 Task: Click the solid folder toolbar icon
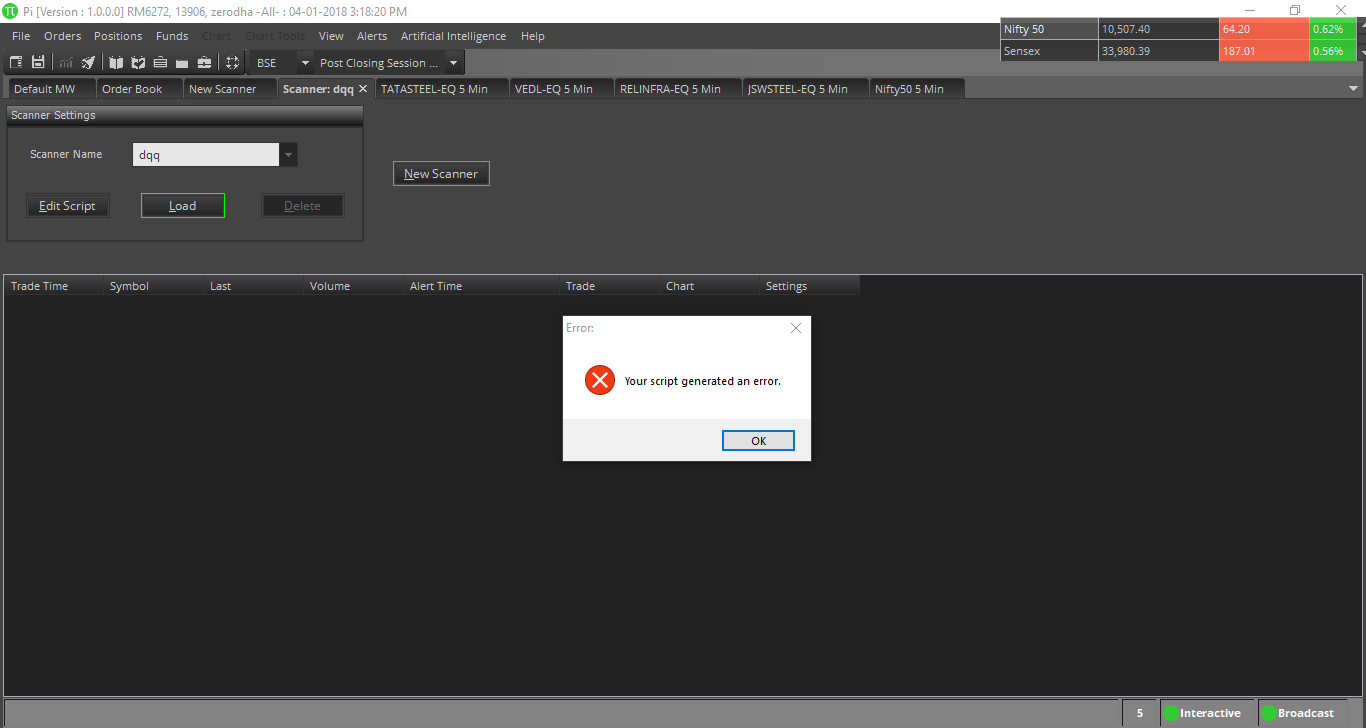click(x=182, y=63)
